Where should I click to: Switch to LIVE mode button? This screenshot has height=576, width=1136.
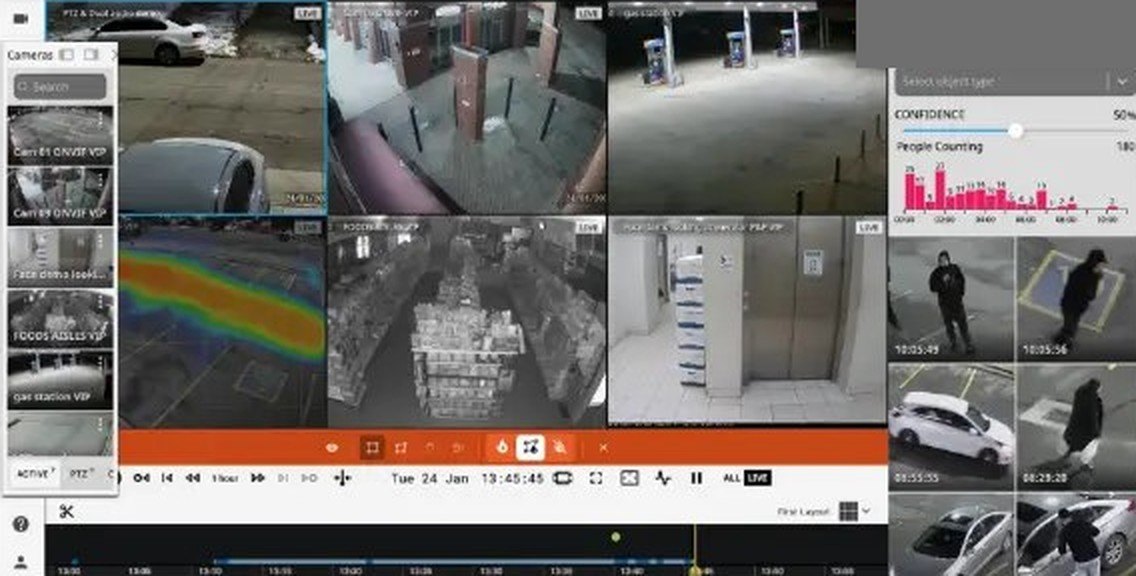coord(757,478)
